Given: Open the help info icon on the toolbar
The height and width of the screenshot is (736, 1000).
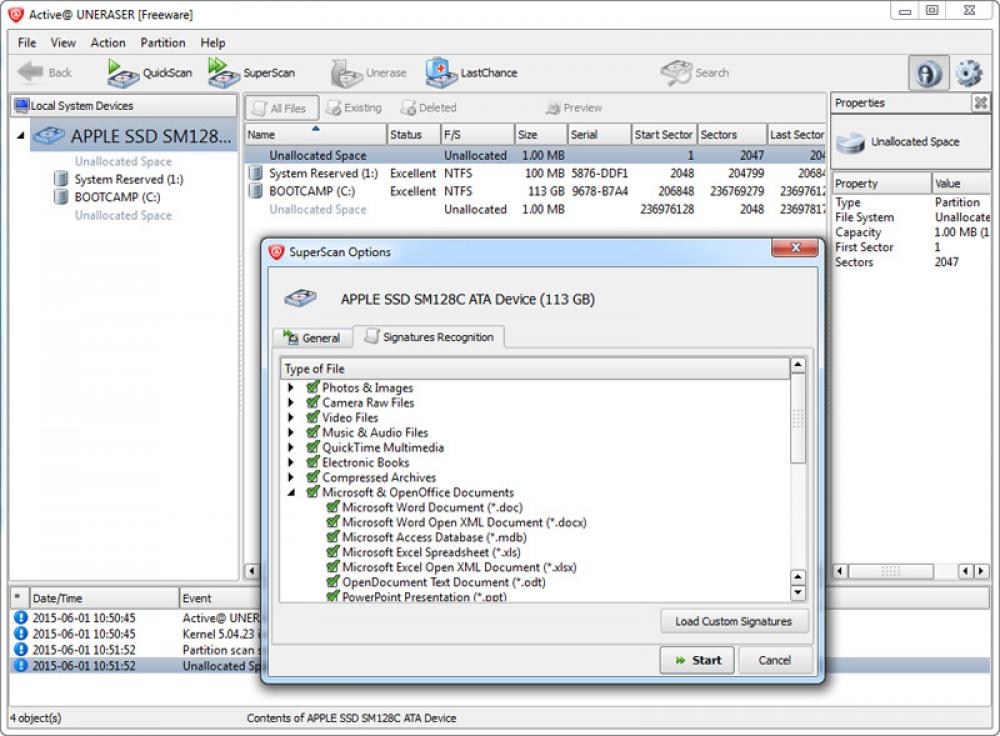Looking at the screenshot, I should pos(928,72).
